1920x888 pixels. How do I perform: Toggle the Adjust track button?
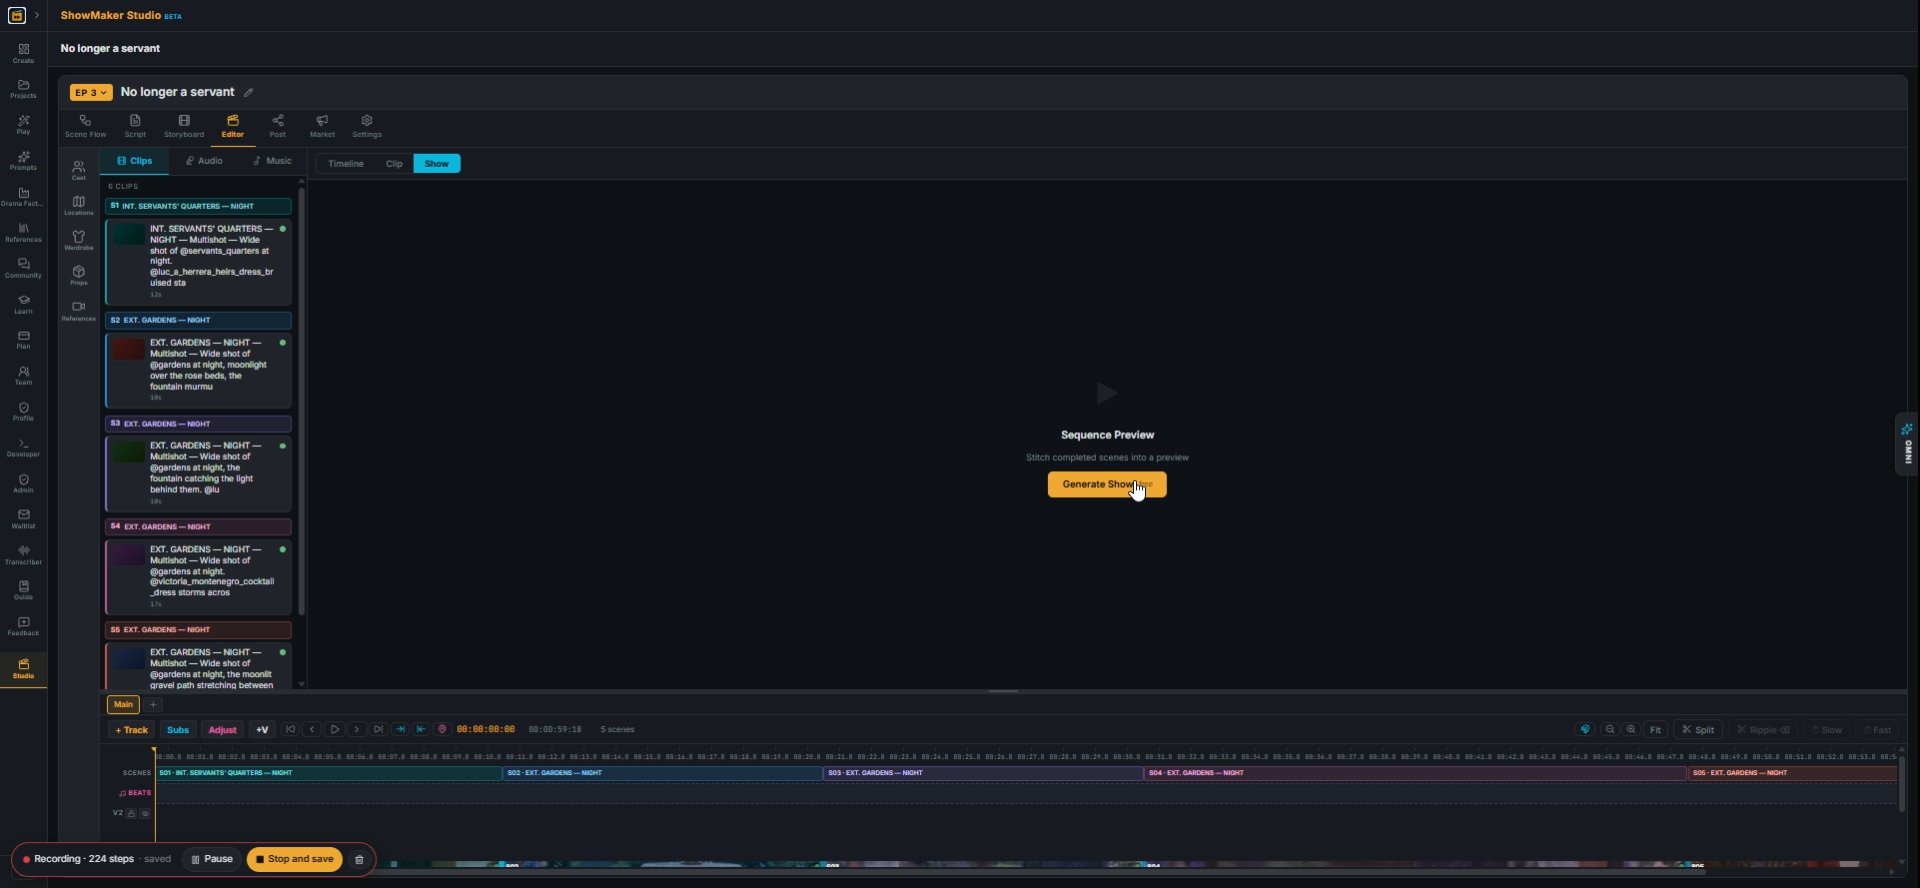[222, 730]
